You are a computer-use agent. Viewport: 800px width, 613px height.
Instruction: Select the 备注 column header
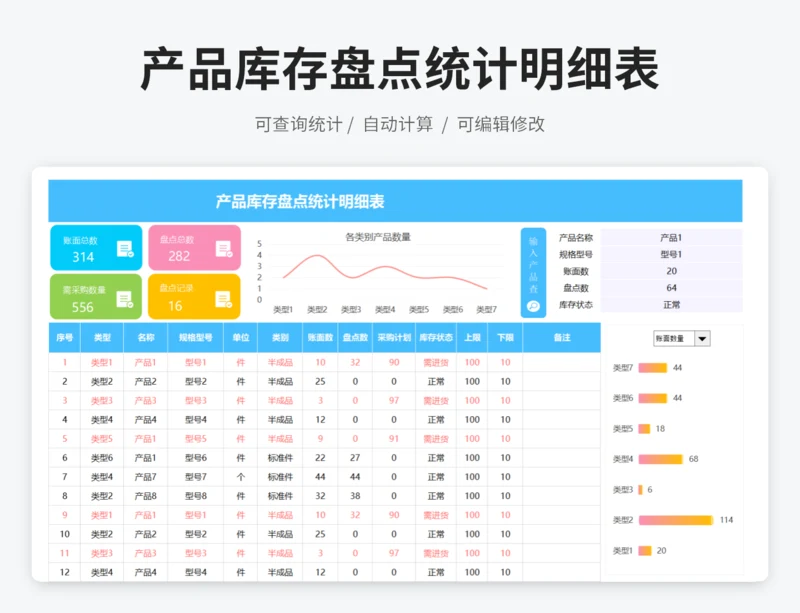(561, 338)
